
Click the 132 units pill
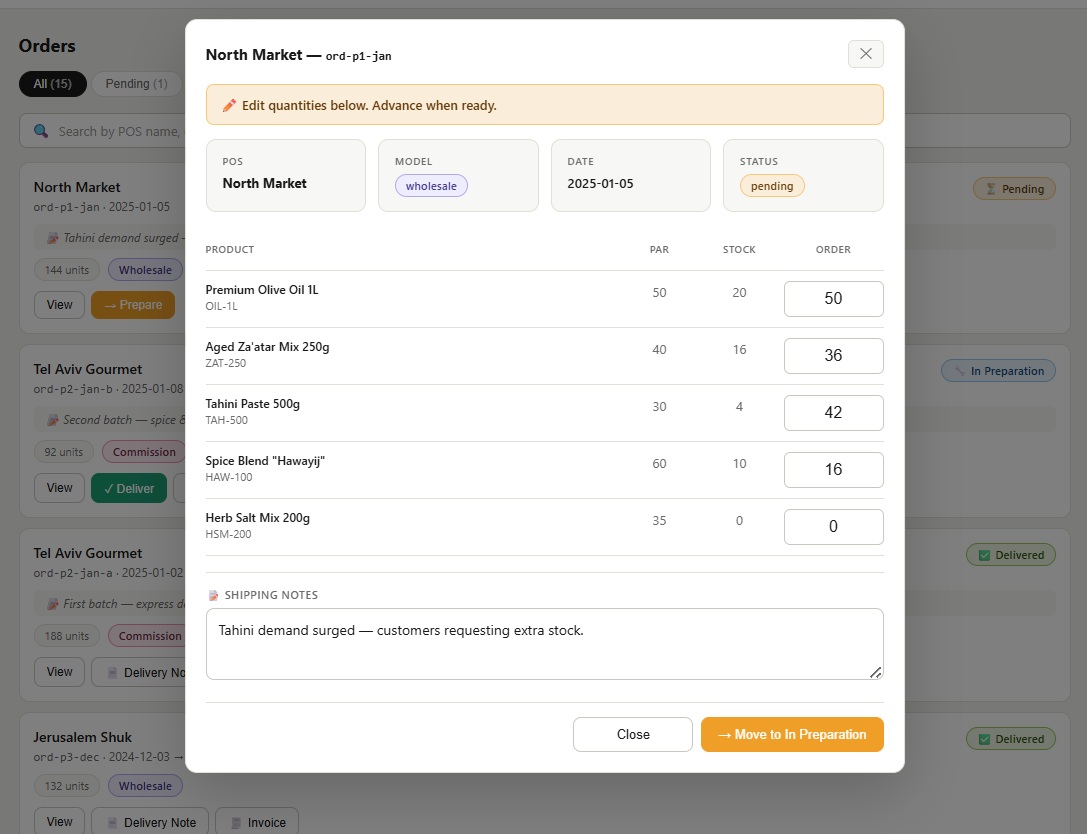click(x=67, y=786)
